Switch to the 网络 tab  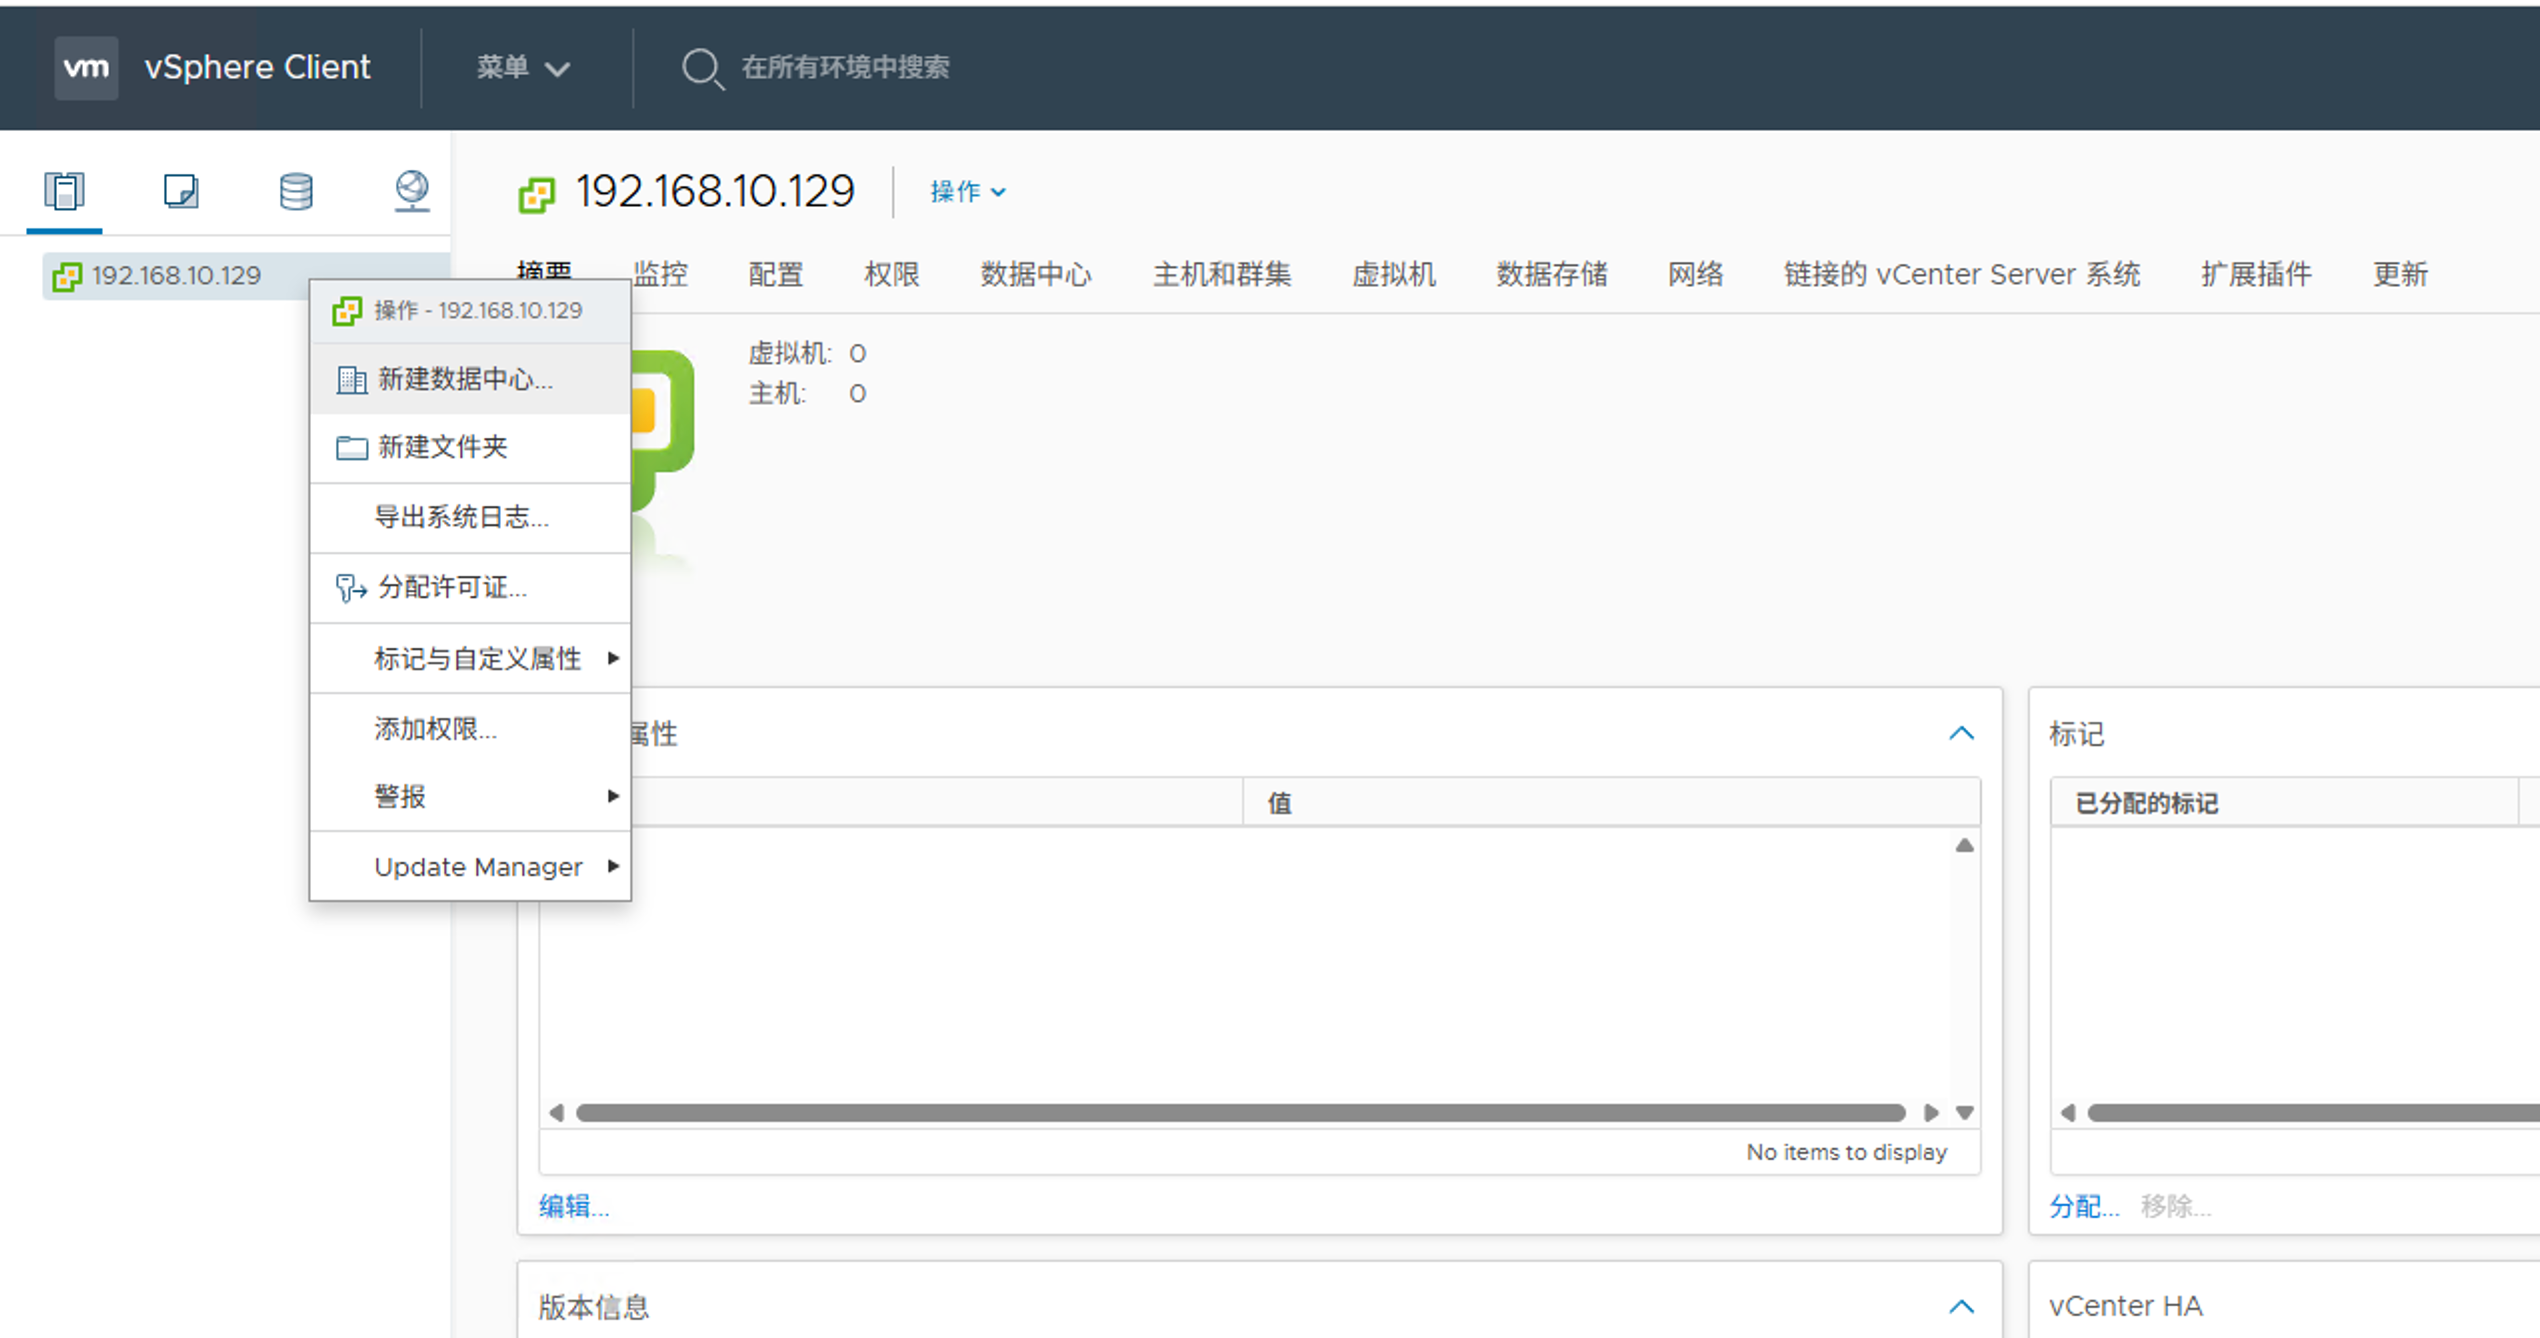click(x=1696, y=274)
